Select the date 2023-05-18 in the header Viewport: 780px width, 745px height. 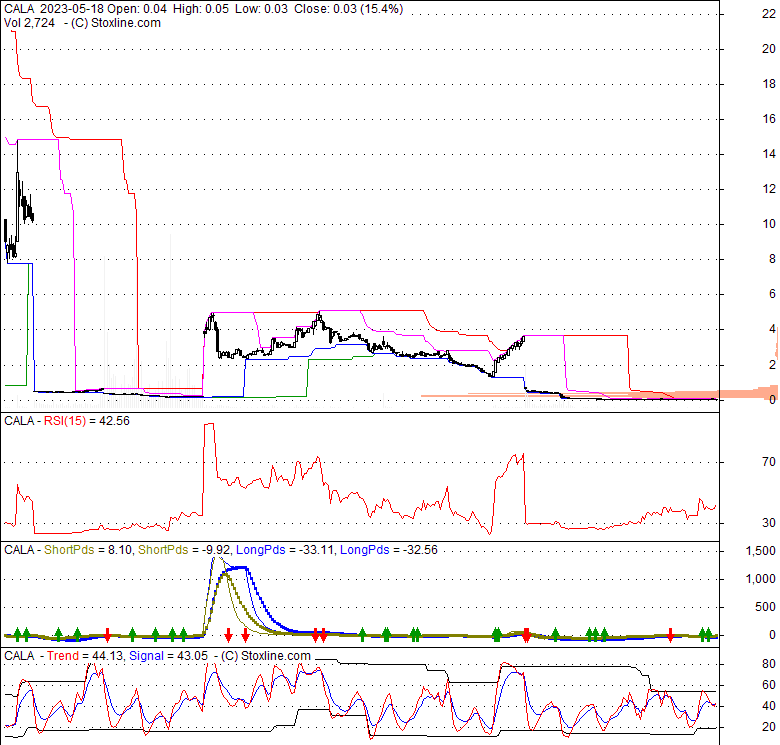tap(72, 9)
